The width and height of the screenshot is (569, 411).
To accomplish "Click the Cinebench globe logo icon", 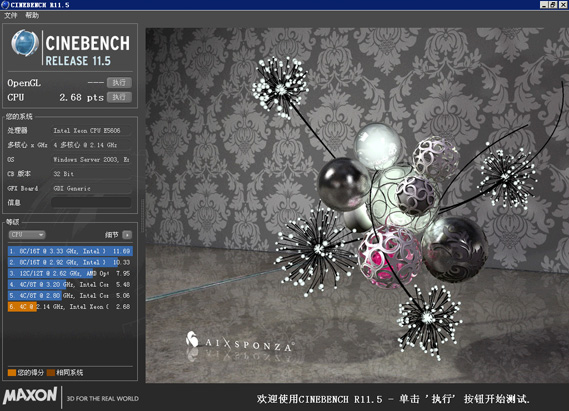I will click(25, 43).
